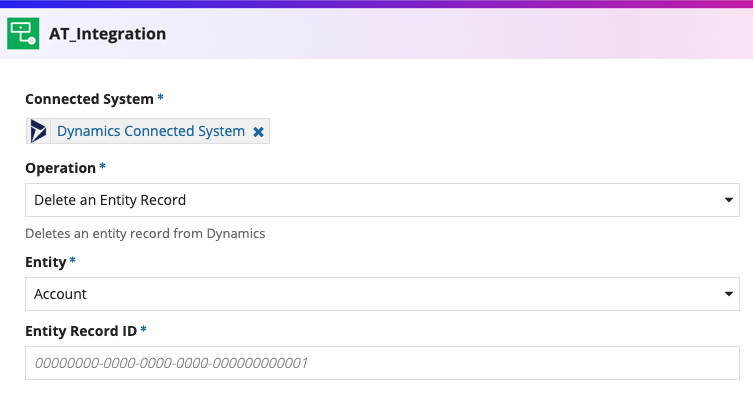Click the Dynamics logo icon

tap(38, 131)
